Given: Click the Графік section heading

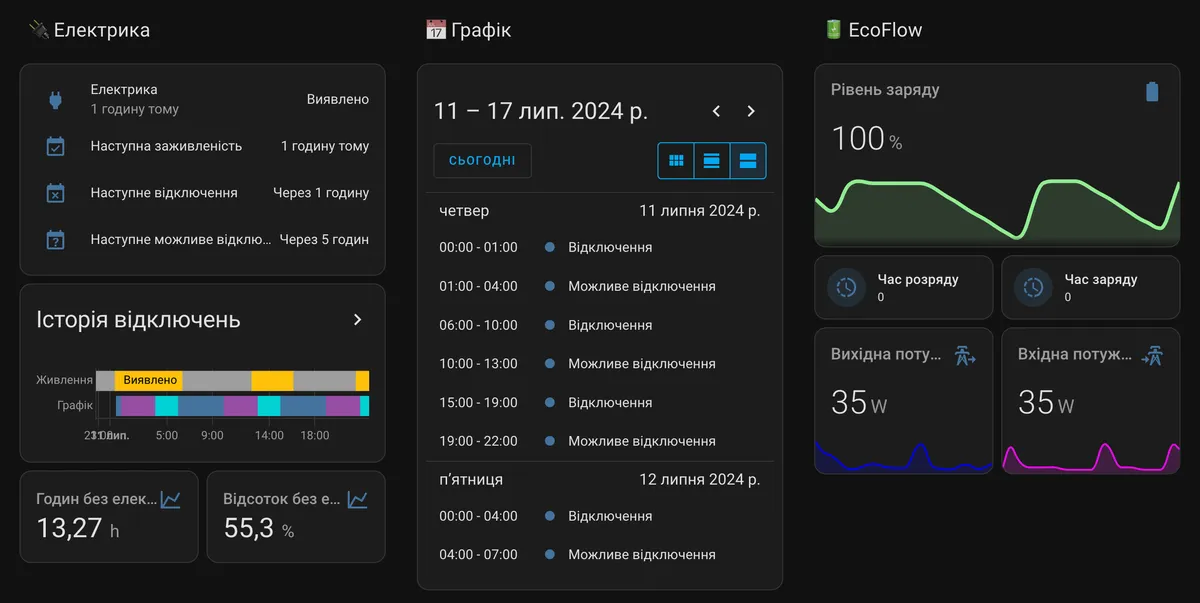Looking at the screenshot, I should (x=469, y=30).
